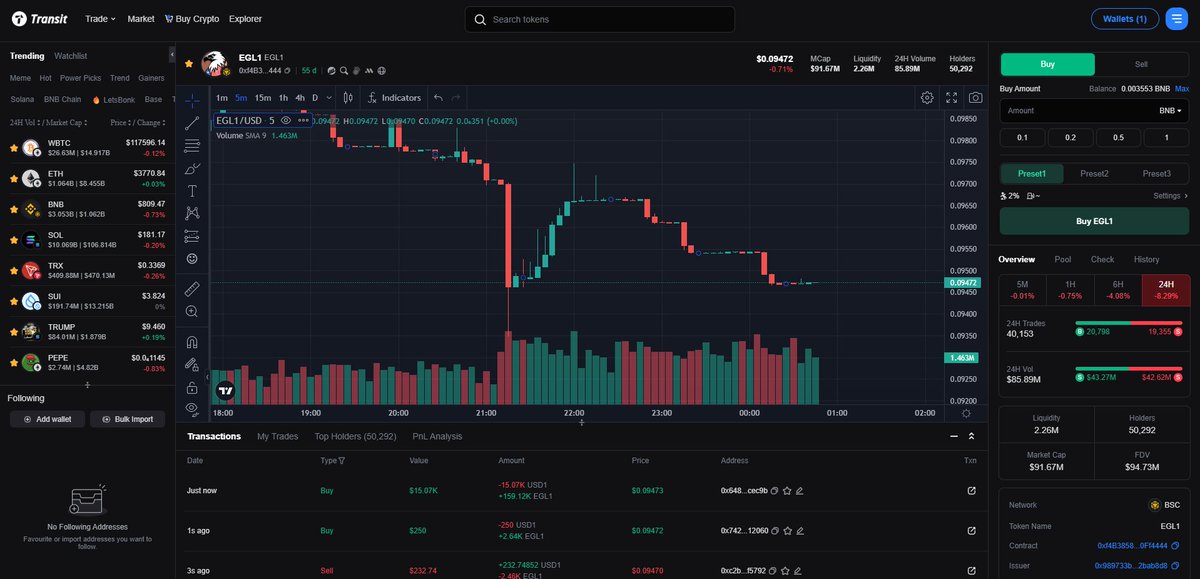Select the Power Picks category

point(80,78)
